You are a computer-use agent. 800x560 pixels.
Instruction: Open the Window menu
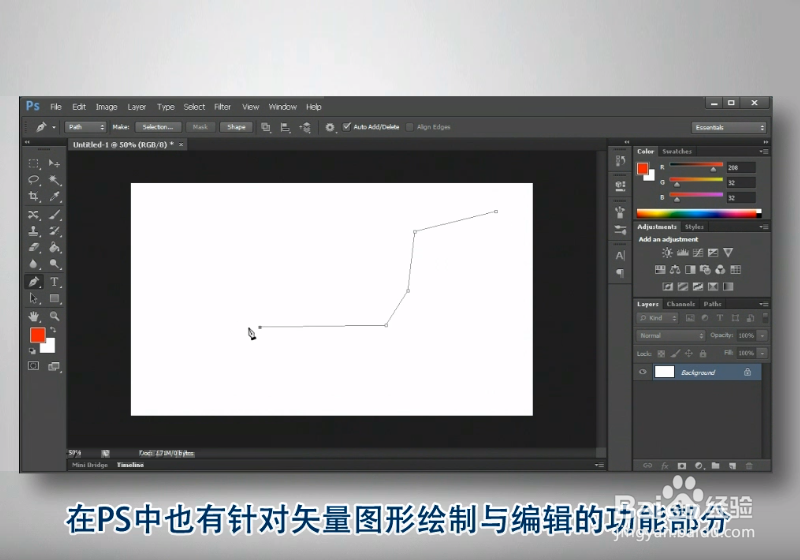pos(283,107)
